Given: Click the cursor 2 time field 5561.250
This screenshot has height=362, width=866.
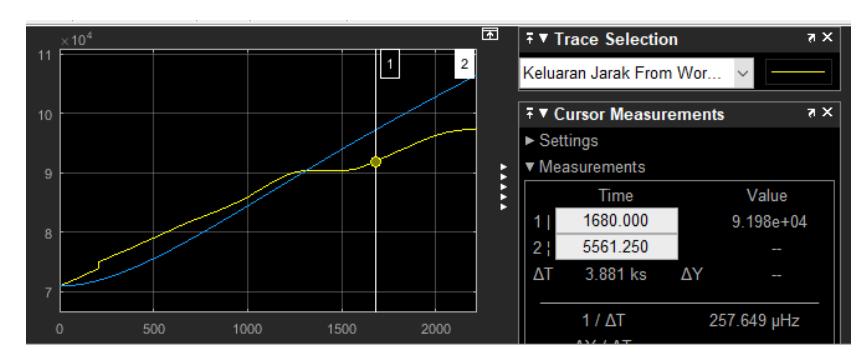Looking at the screenshot, I should pos(616,246).
